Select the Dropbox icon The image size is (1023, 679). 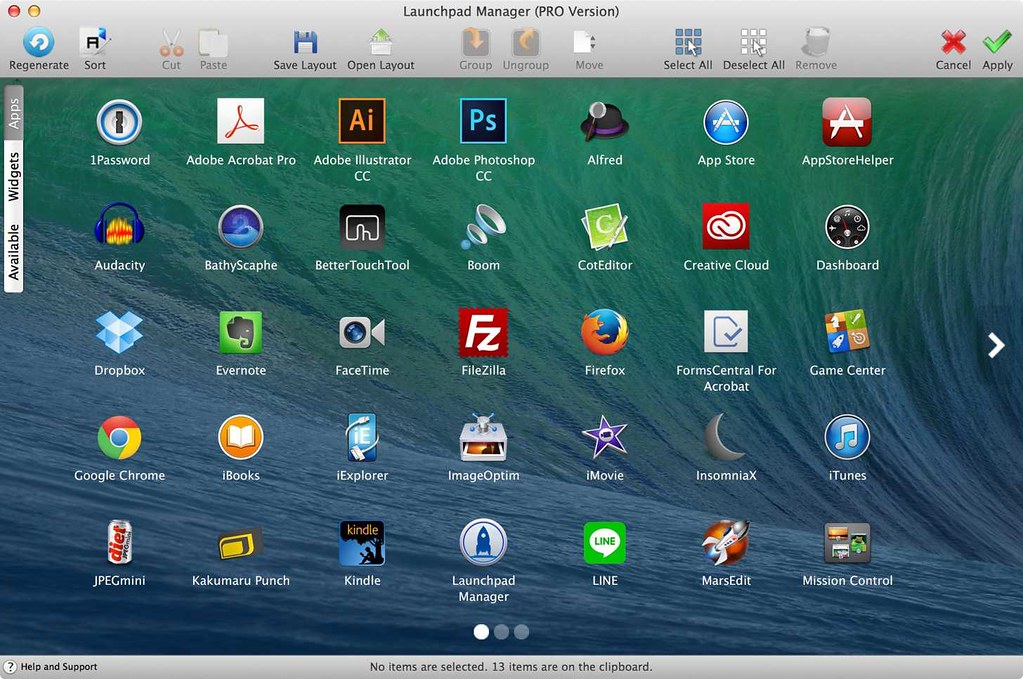[119, 332]
